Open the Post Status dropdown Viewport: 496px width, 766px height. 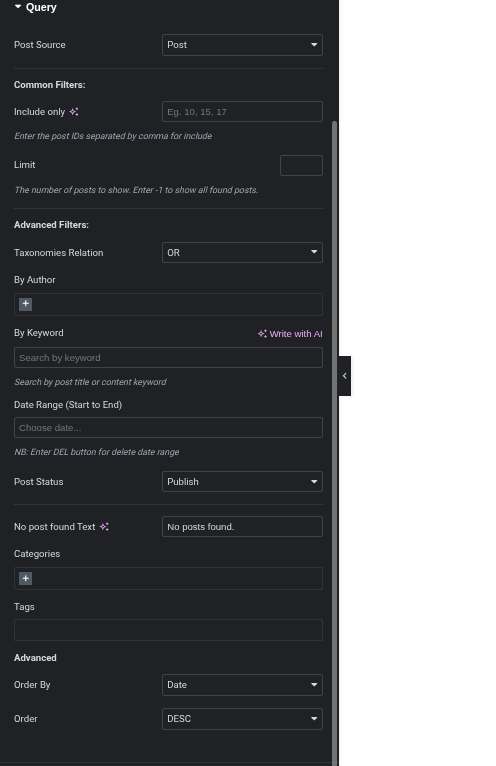[242, 482]
